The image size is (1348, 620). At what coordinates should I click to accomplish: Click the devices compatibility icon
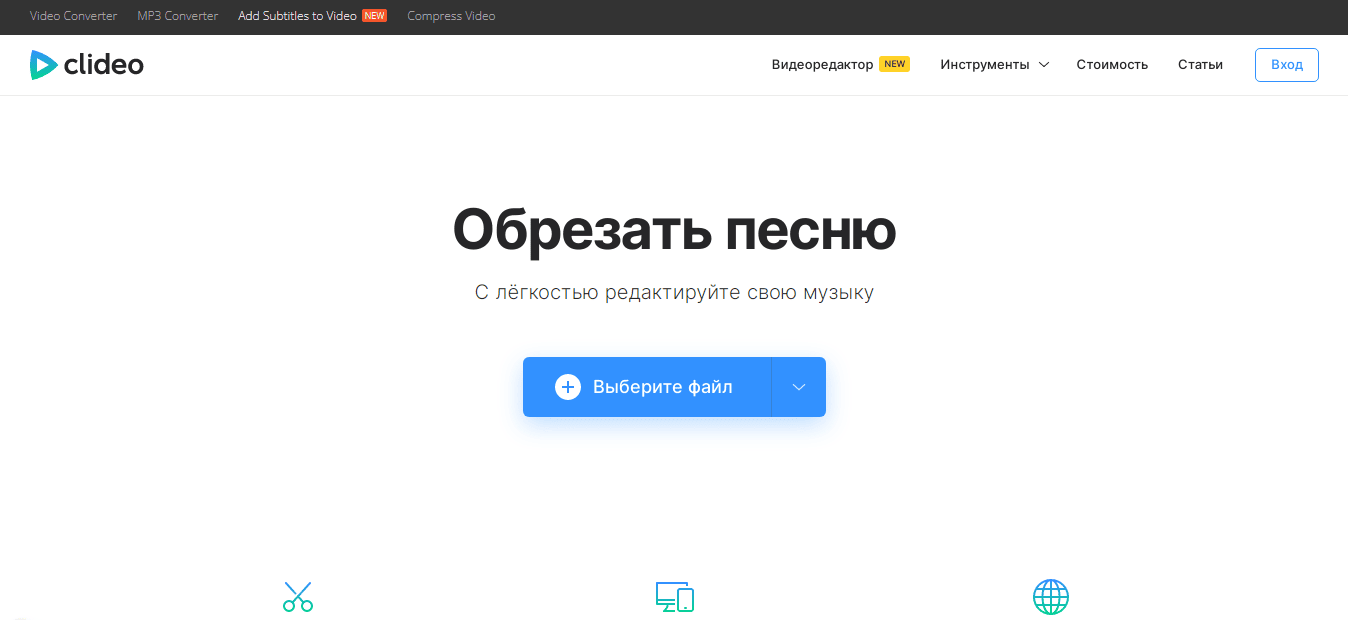tap(674, 596)
